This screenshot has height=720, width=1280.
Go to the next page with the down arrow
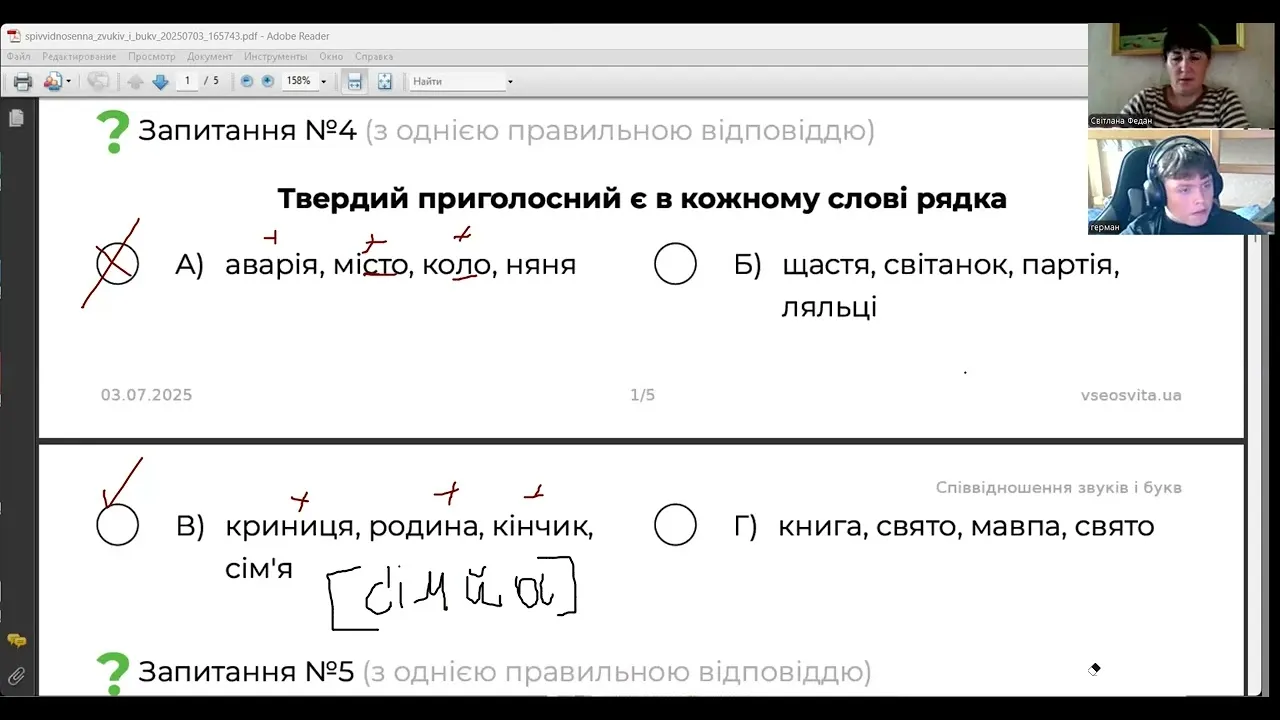160,82
